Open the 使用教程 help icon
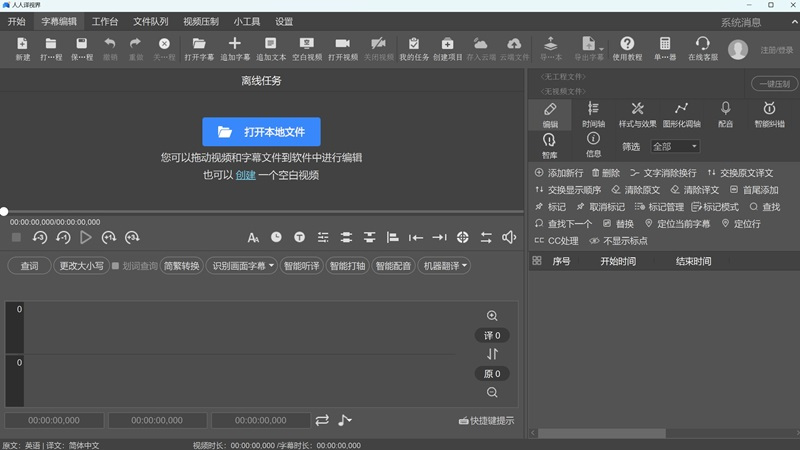800x450 pixels. (627, 45)
